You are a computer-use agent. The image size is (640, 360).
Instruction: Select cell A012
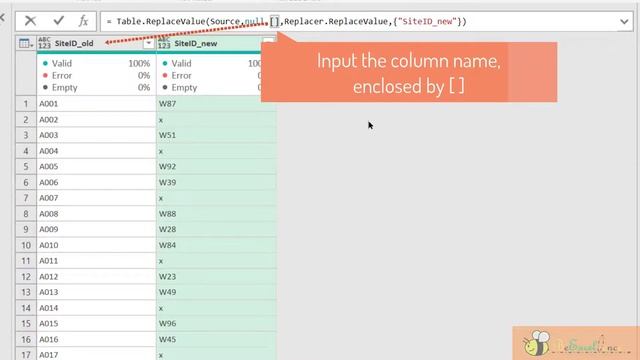(x=96, y=277)
